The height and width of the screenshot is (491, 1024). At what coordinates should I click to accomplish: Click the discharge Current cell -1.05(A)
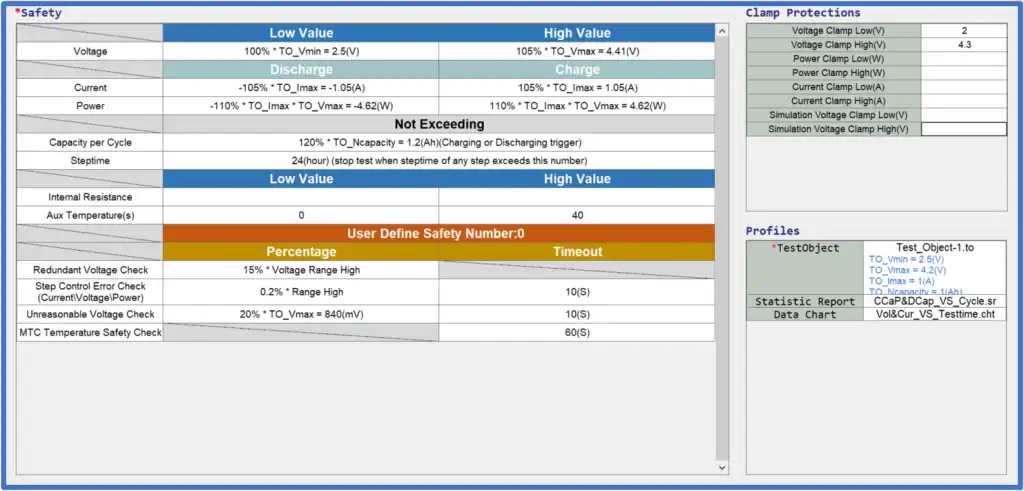pos(301,87)
